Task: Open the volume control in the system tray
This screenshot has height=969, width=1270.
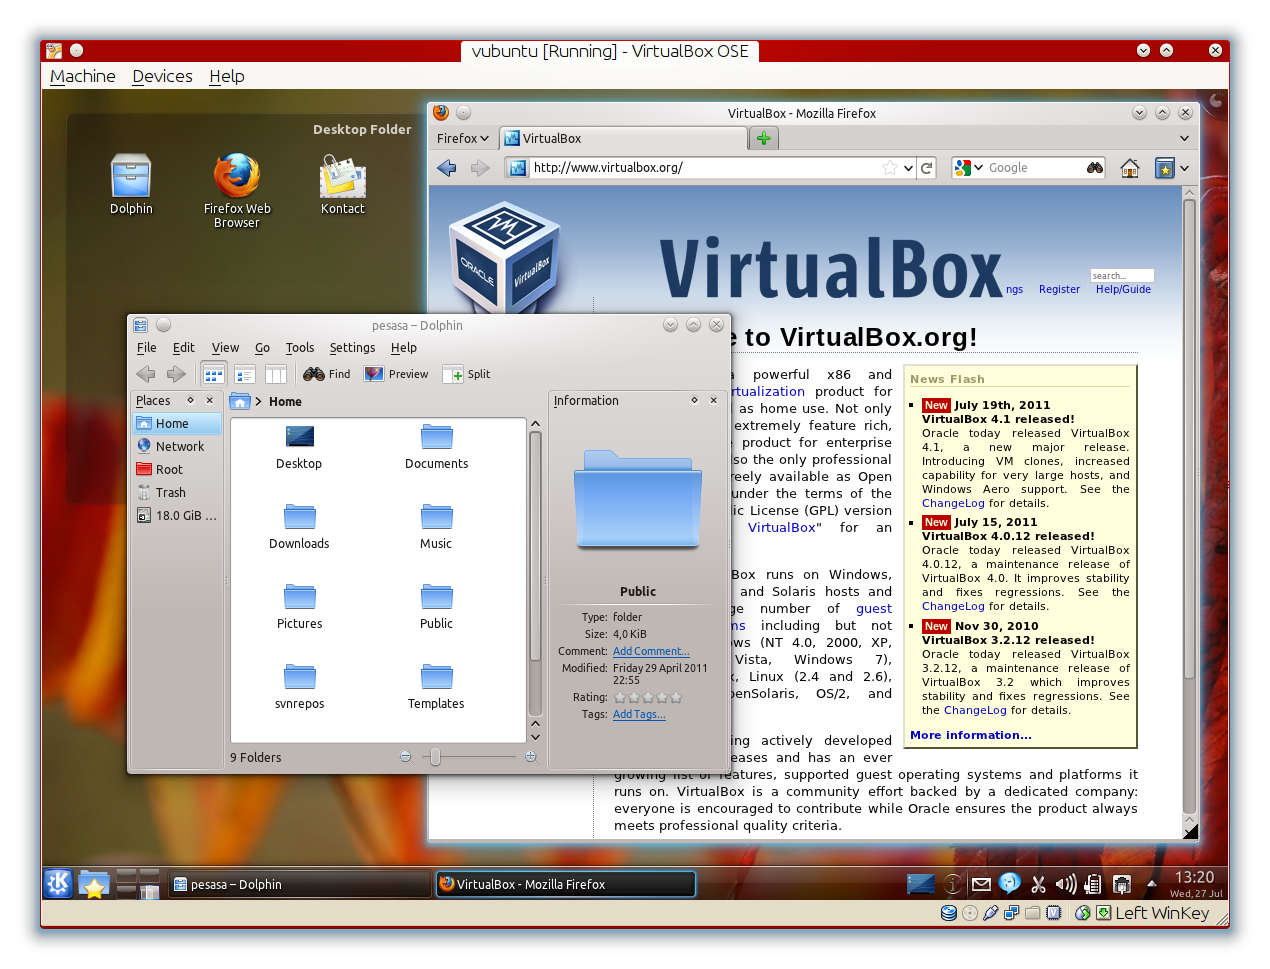Action: pos(1066,884)
